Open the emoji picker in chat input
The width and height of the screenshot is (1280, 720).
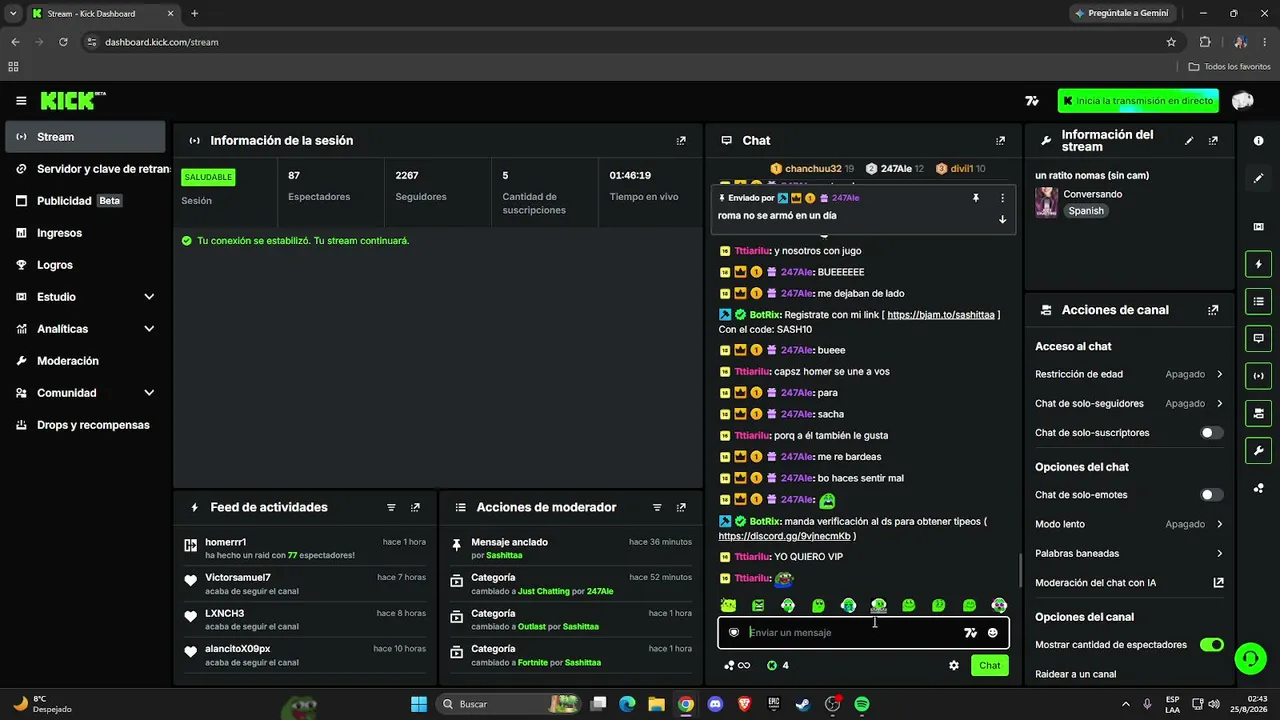coord(993,632)
